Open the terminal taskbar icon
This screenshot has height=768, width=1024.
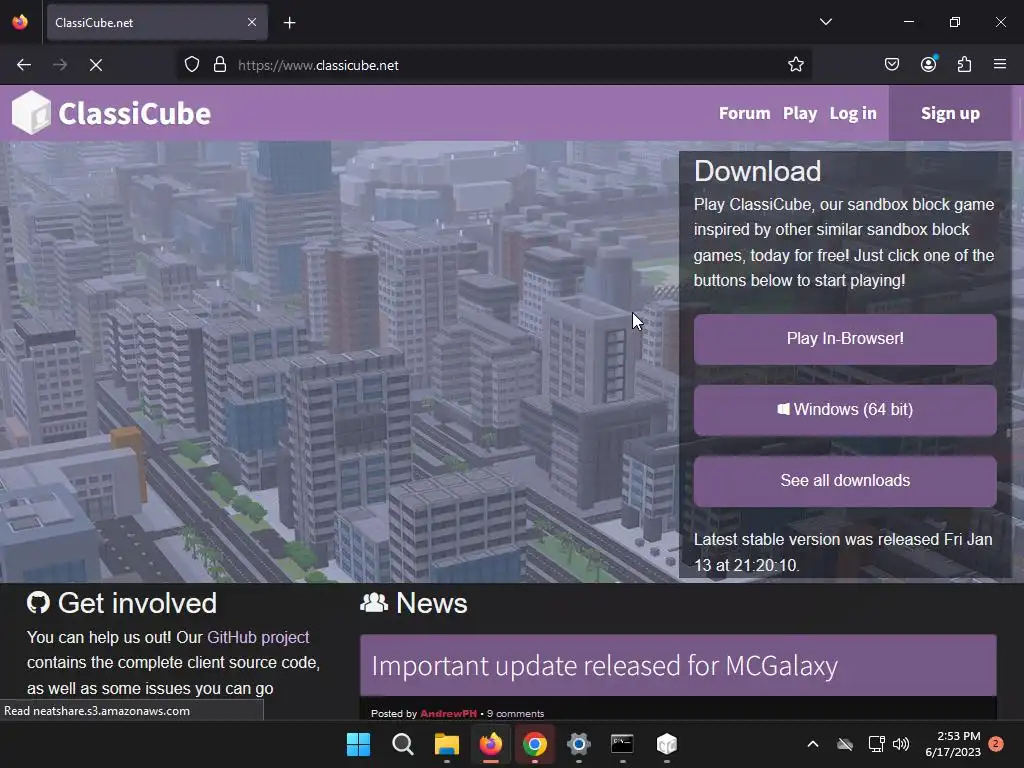click(x=622, y=744)
